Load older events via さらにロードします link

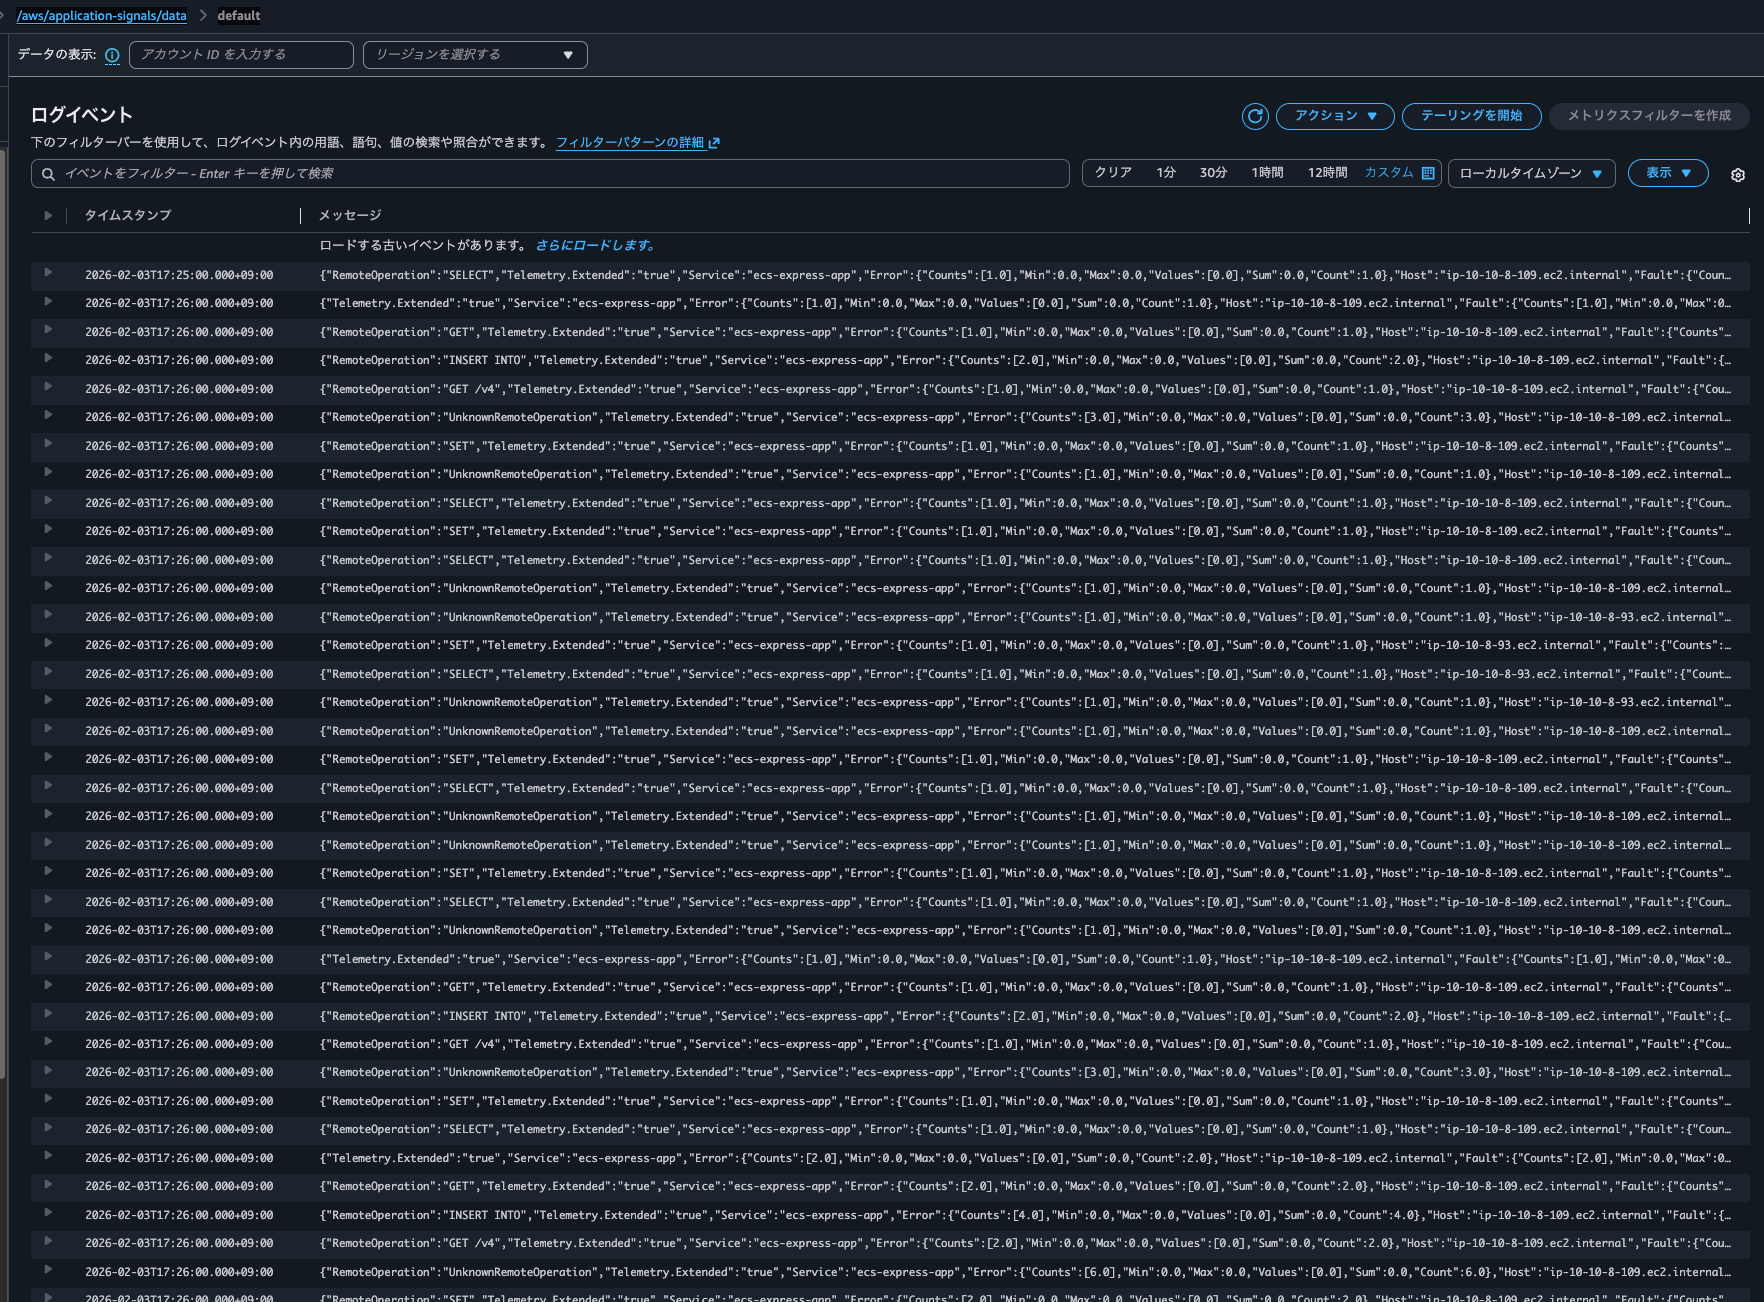coord(597,244)
